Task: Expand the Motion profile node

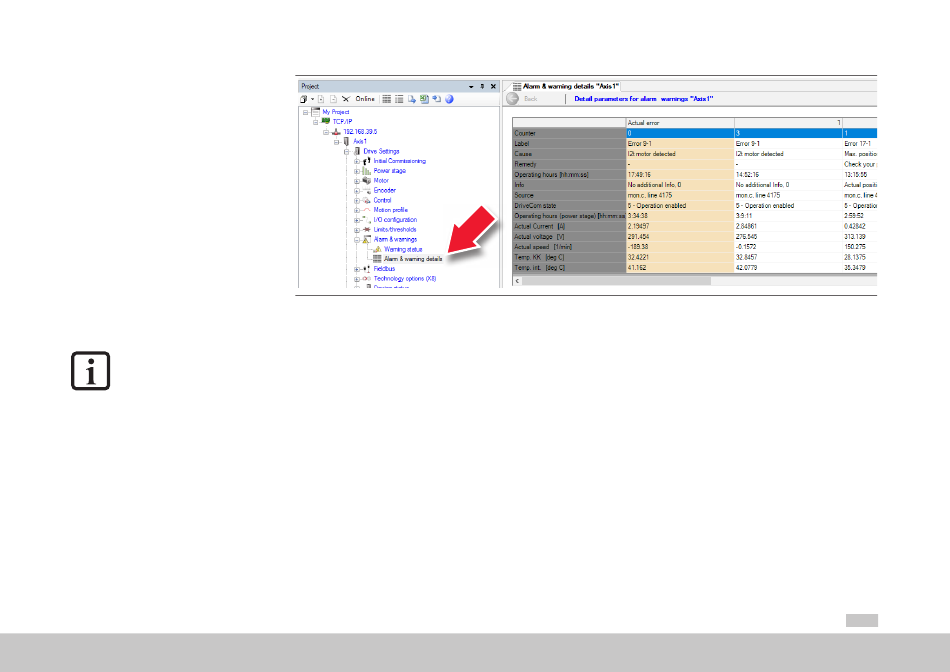Action: [357, 210]
